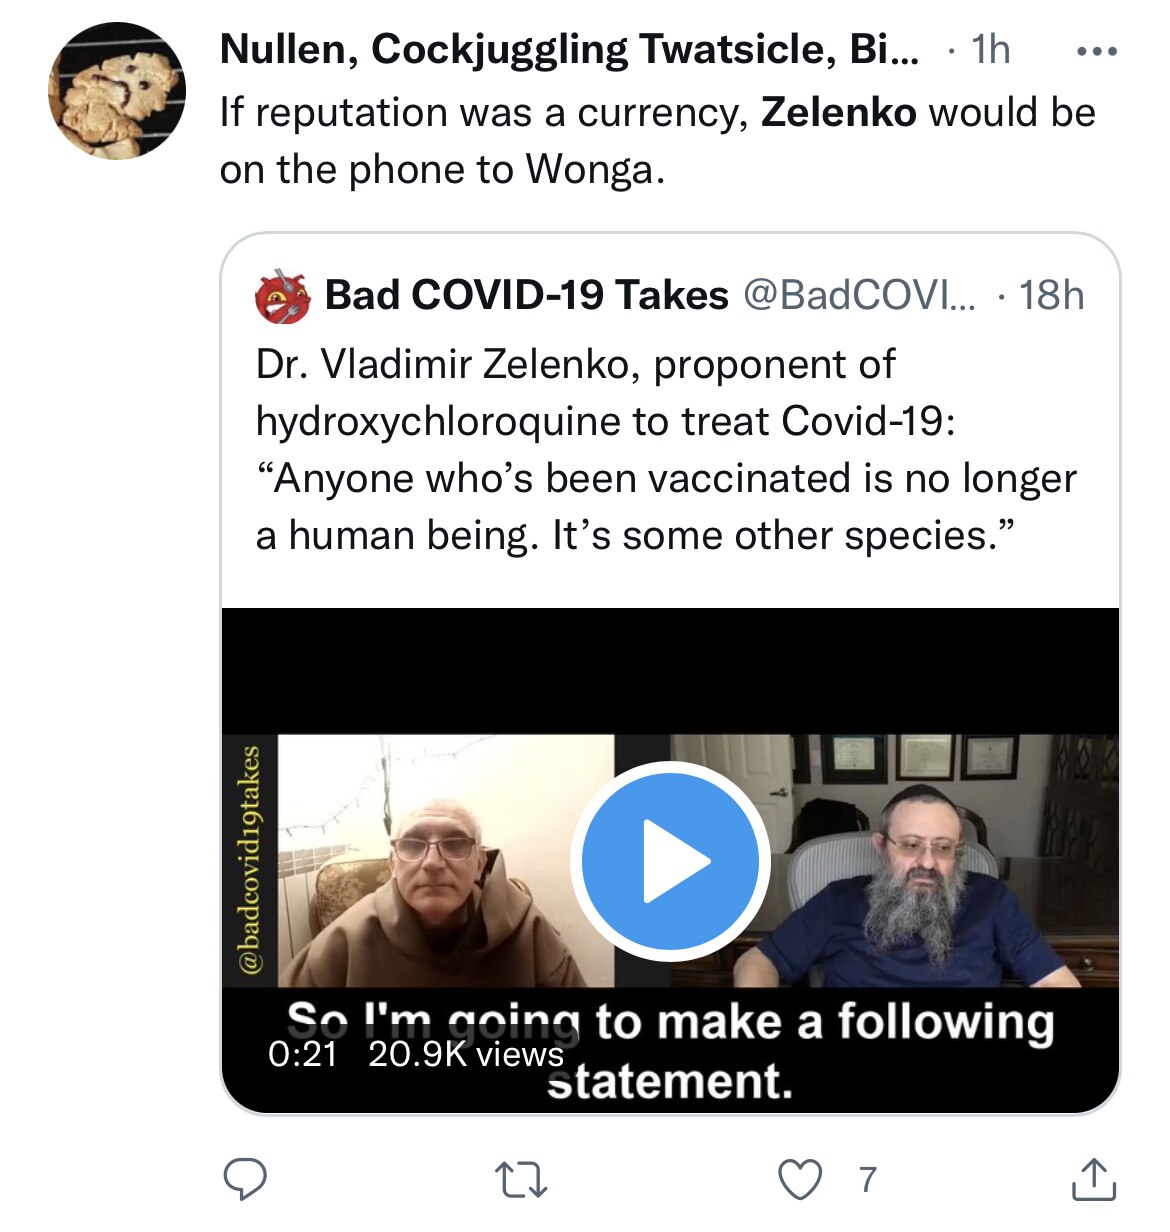Click the bold Zelenko keyword
This screenshot has width=1170, height=1232.
(x=838, y=113)
